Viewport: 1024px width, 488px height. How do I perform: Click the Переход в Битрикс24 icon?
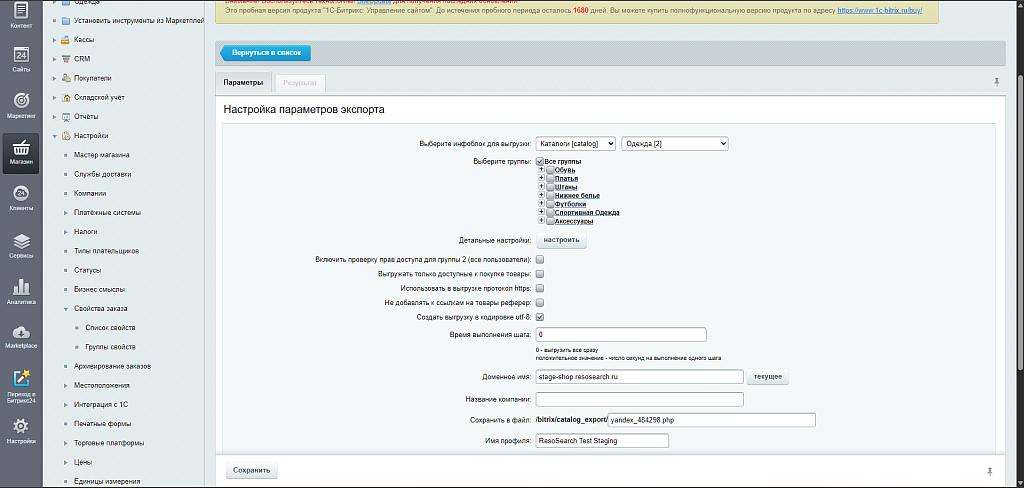tap(21, 385)
